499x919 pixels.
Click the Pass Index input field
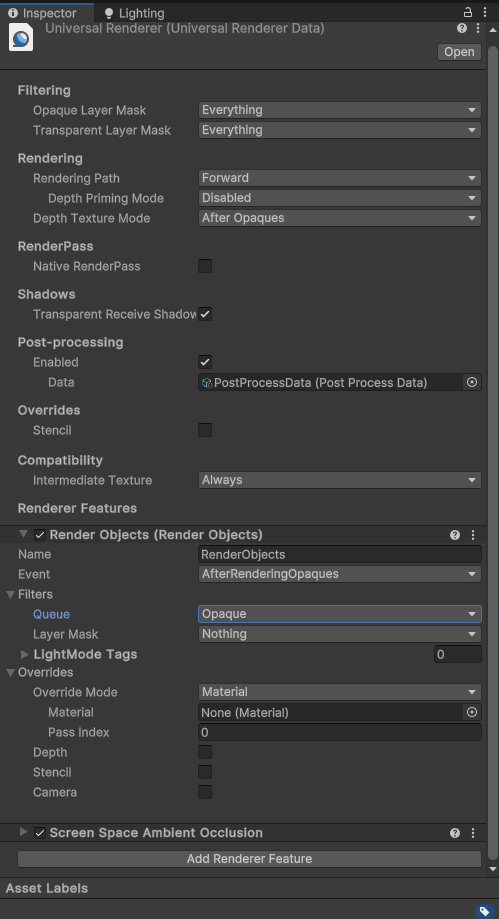tap(340, 732)
